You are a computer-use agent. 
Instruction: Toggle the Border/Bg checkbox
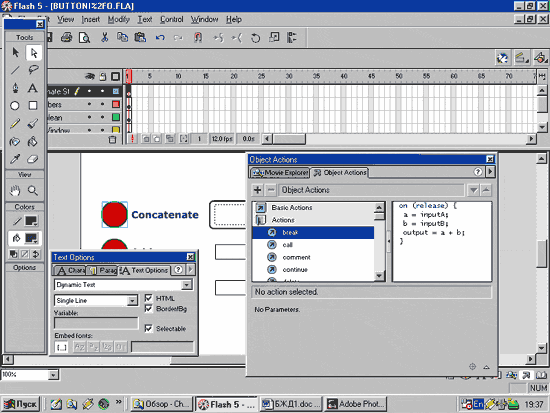(149, 308)
